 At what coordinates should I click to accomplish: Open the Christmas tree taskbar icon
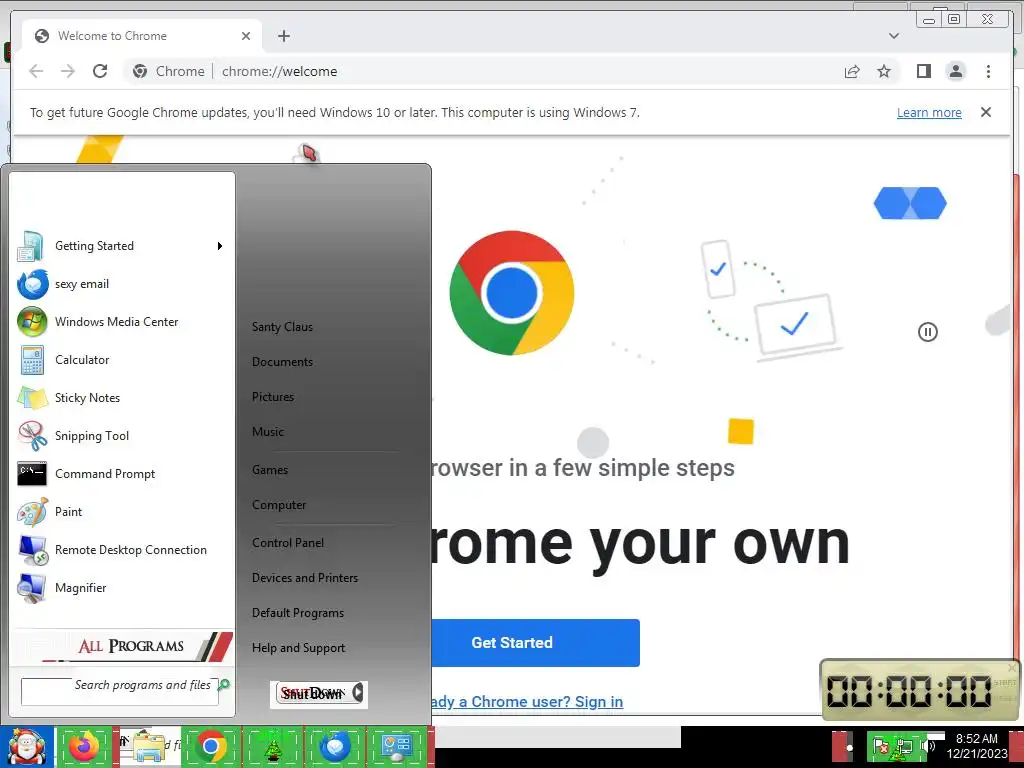[x=273, y=747]
